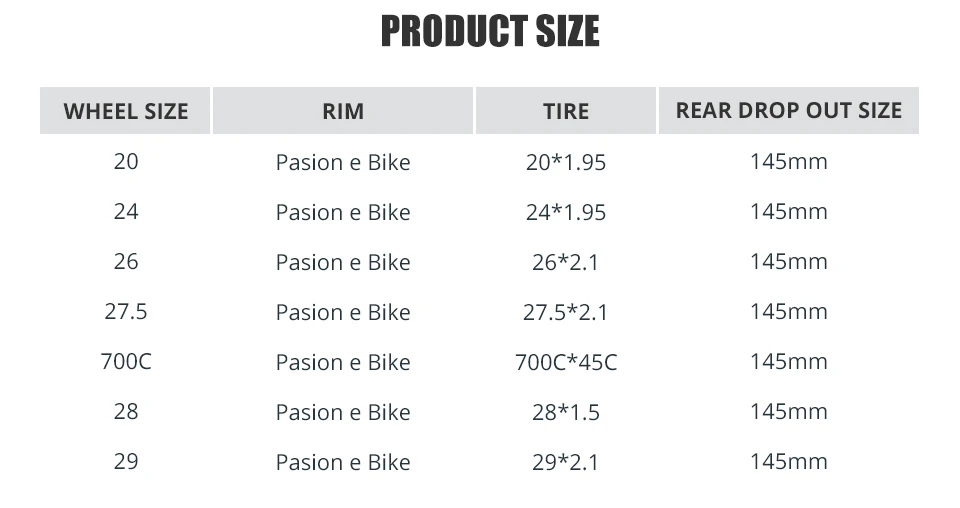Screen dimensions: 960x508
Task: Click the 20*1.95 tire cell
Action: pos(566,162)
